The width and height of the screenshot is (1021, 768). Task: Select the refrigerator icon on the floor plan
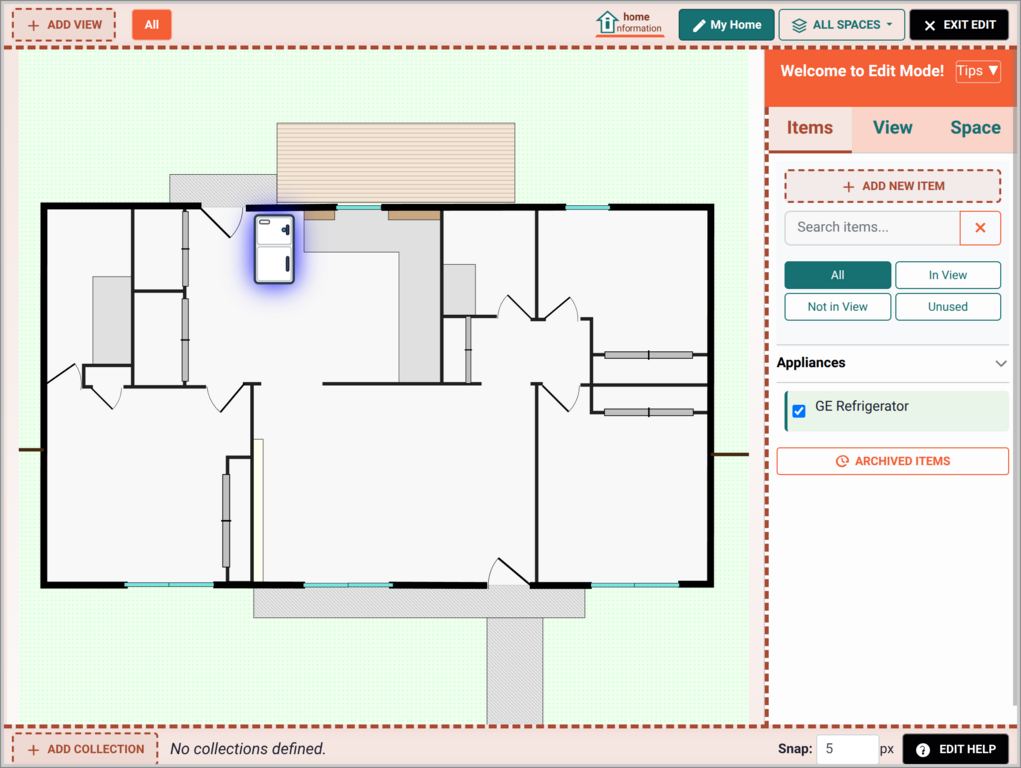(274, 249)
